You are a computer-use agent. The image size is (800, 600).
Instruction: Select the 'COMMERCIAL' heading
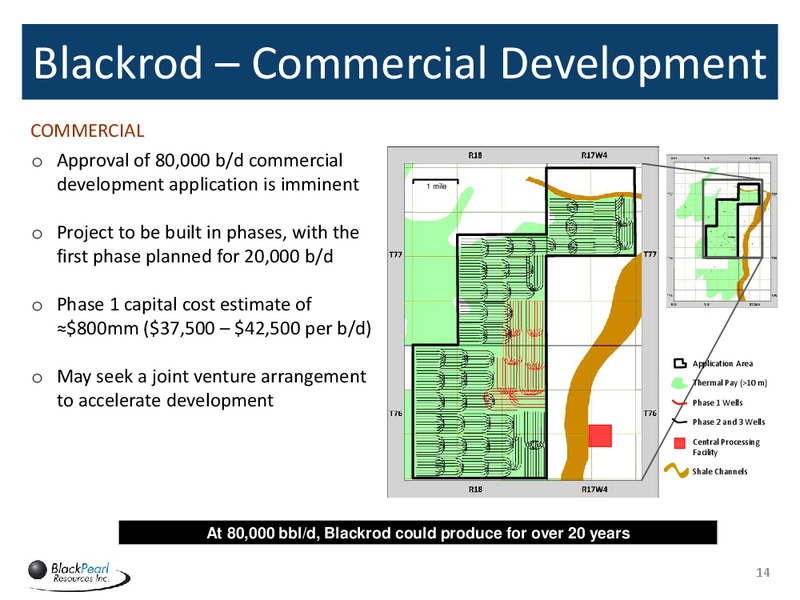pyautogui.click(x=87, y=131)
